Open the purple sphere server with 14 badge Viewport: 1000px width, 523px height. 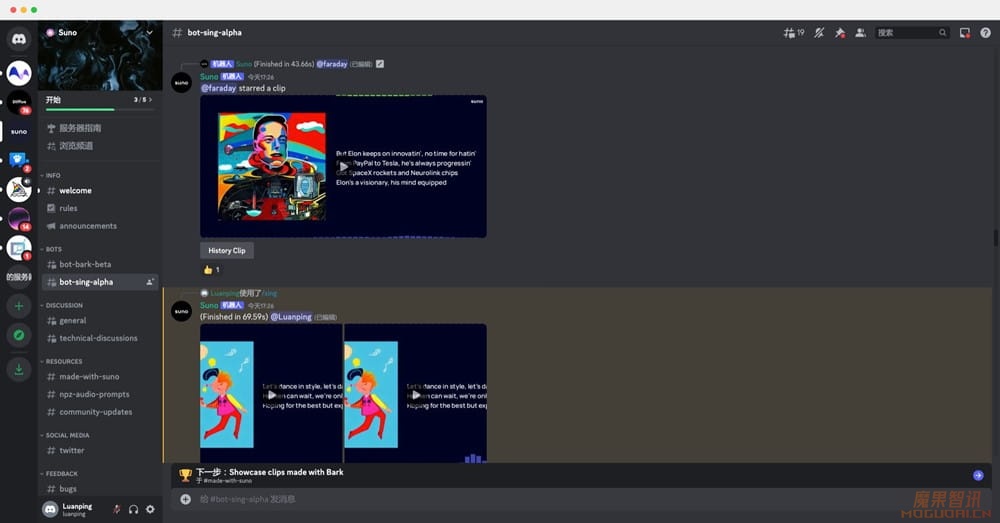pyautogui.click(x=19, y=219)
